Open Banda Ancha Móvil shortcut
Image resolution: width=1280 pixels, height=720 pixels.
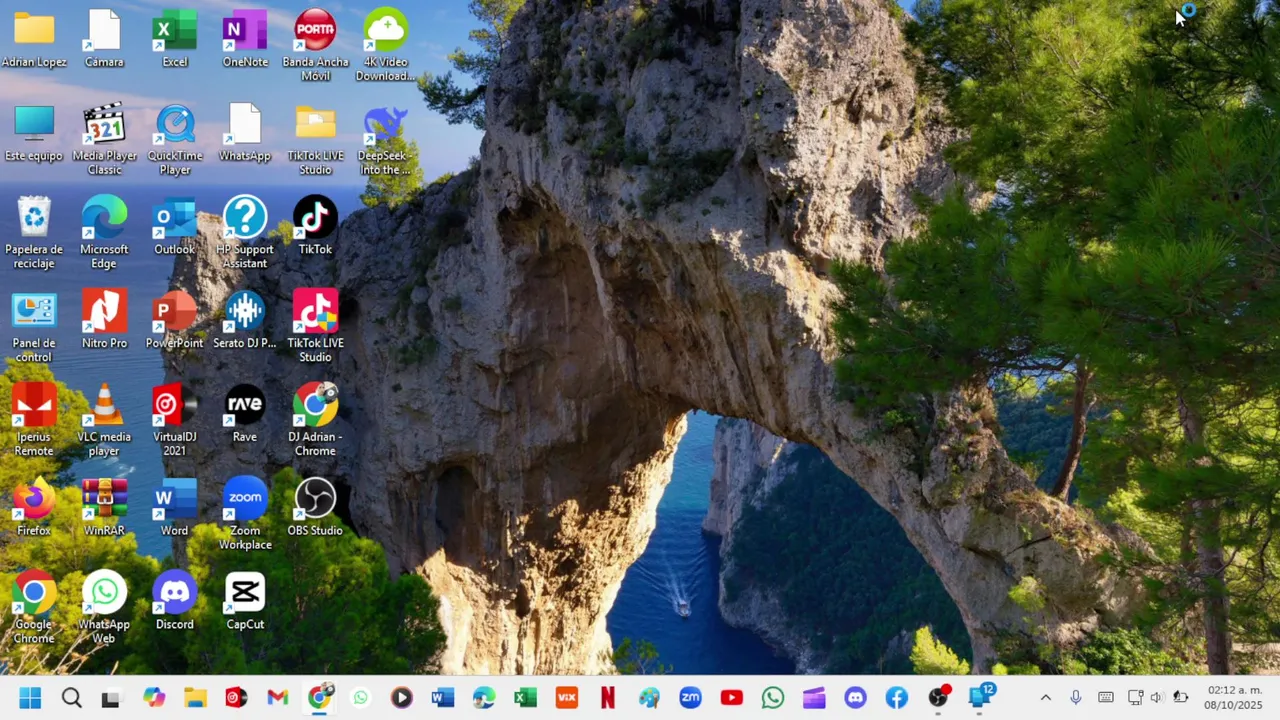[x=315, y=44]
